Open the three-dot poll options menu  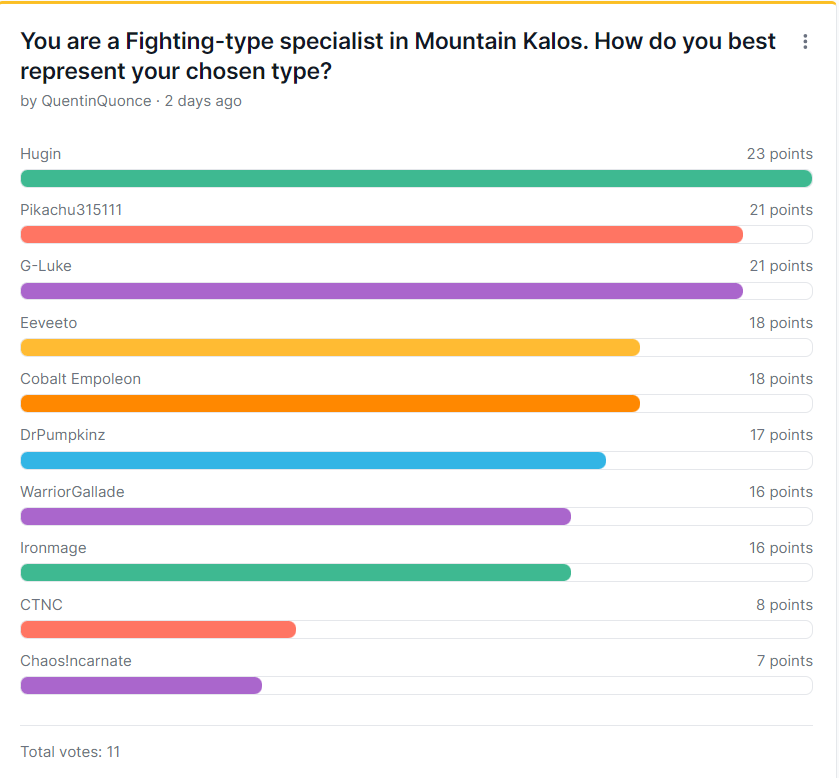805,42
